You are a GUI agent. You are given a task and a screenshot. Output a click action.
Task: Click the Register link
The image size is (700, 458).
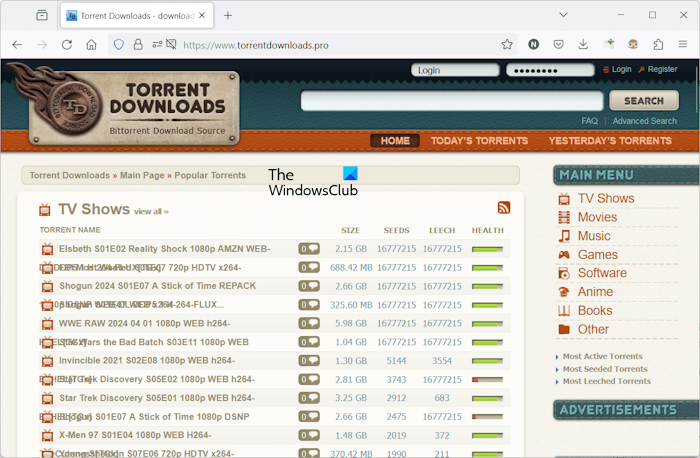click(662, 69)
